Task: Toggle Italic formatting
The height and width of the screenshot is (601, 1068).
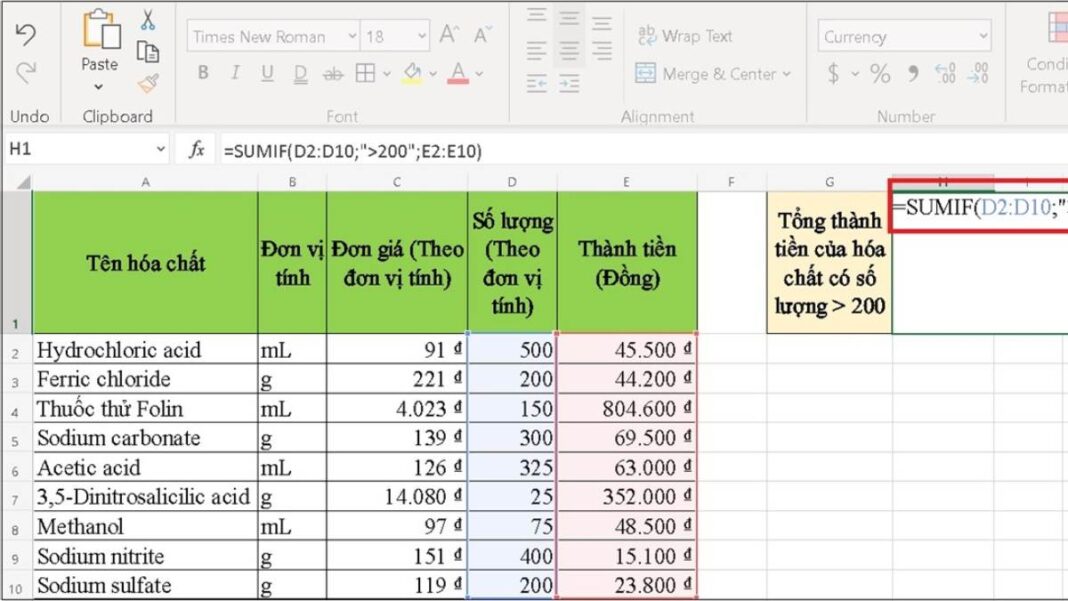Action: (x=235, y=73)
